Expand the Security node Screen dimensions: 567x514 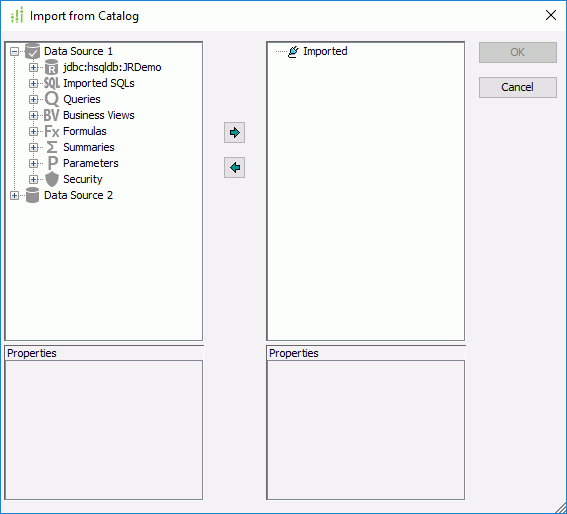pyautogui.click(x=33, y=179)
